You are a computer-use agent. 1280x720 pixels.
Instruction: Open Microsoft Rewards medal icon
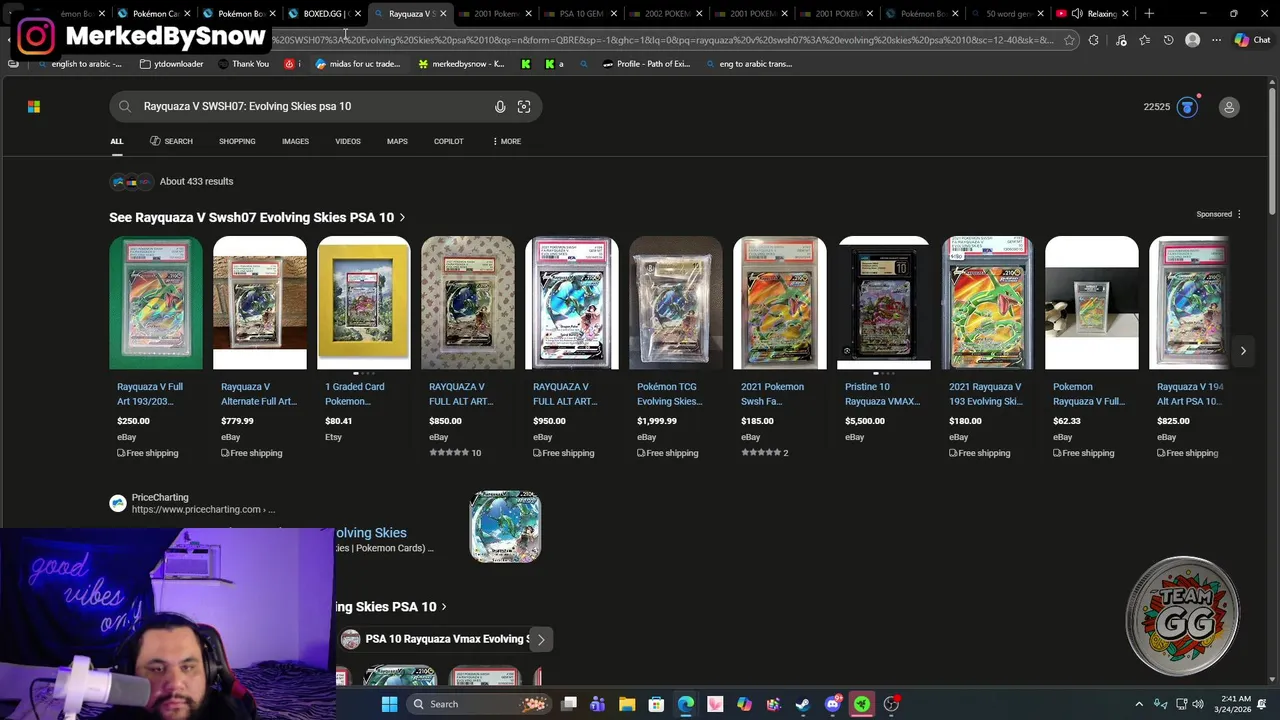pos(1187,107)
